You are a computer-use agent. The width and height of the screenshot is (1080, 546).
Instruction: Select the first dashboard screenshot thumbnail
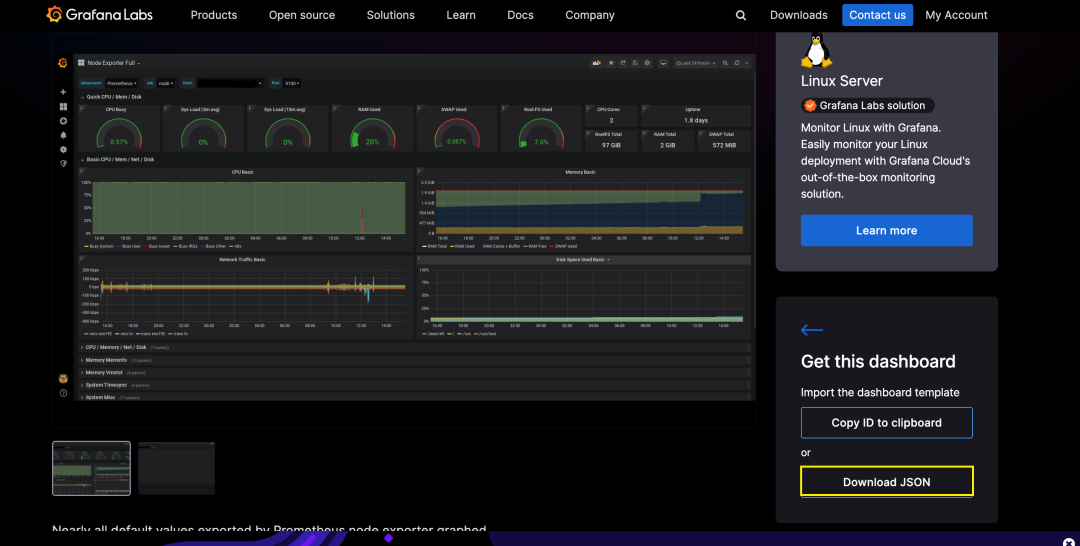coord(92,468)
